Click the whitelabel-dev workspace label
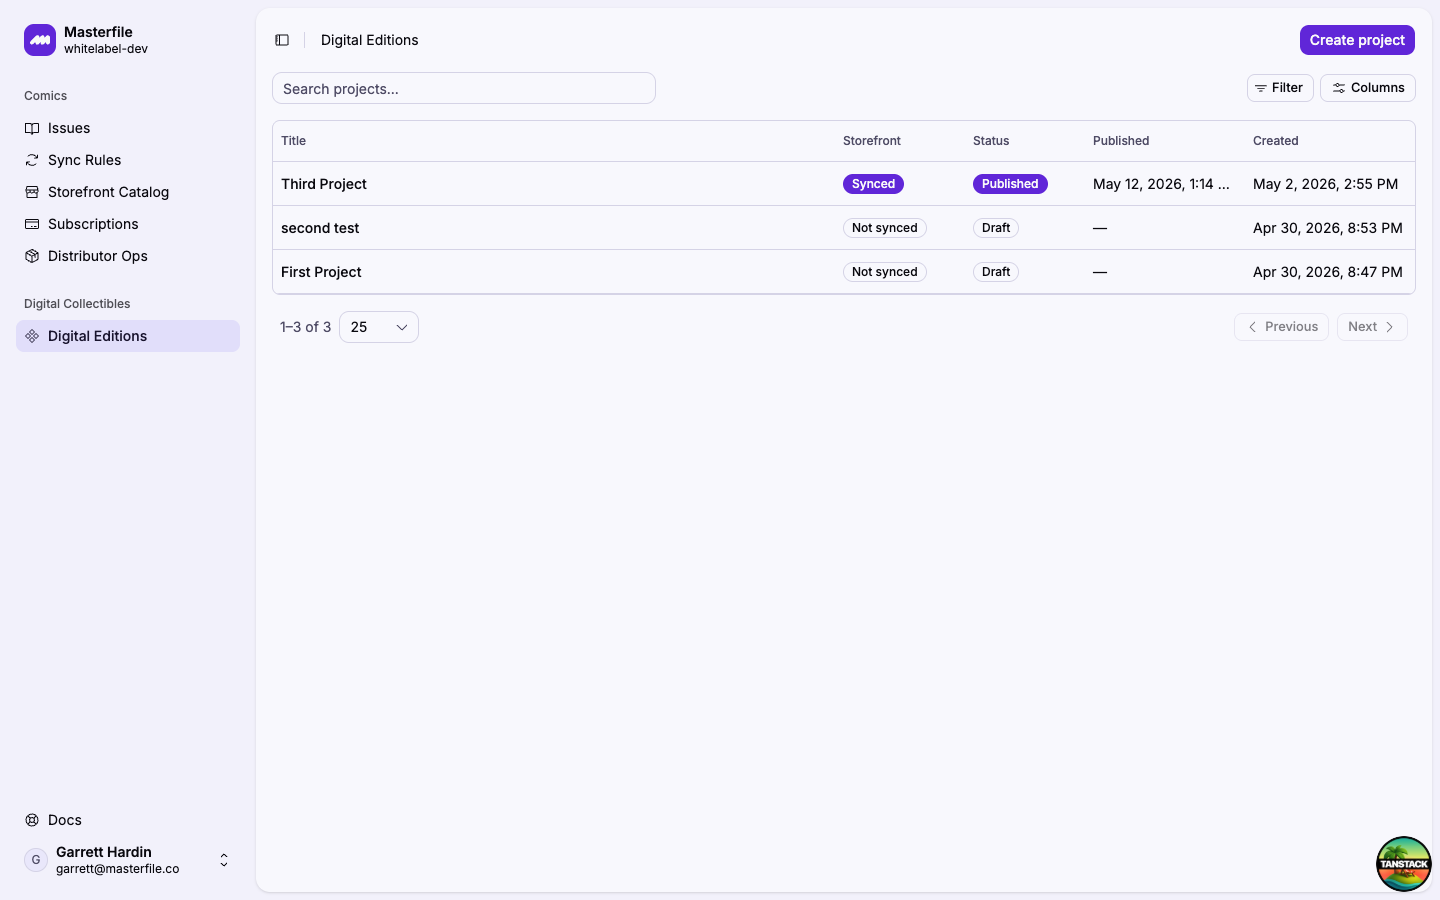This screenshot has height=900, width=1440. [106, 49]
